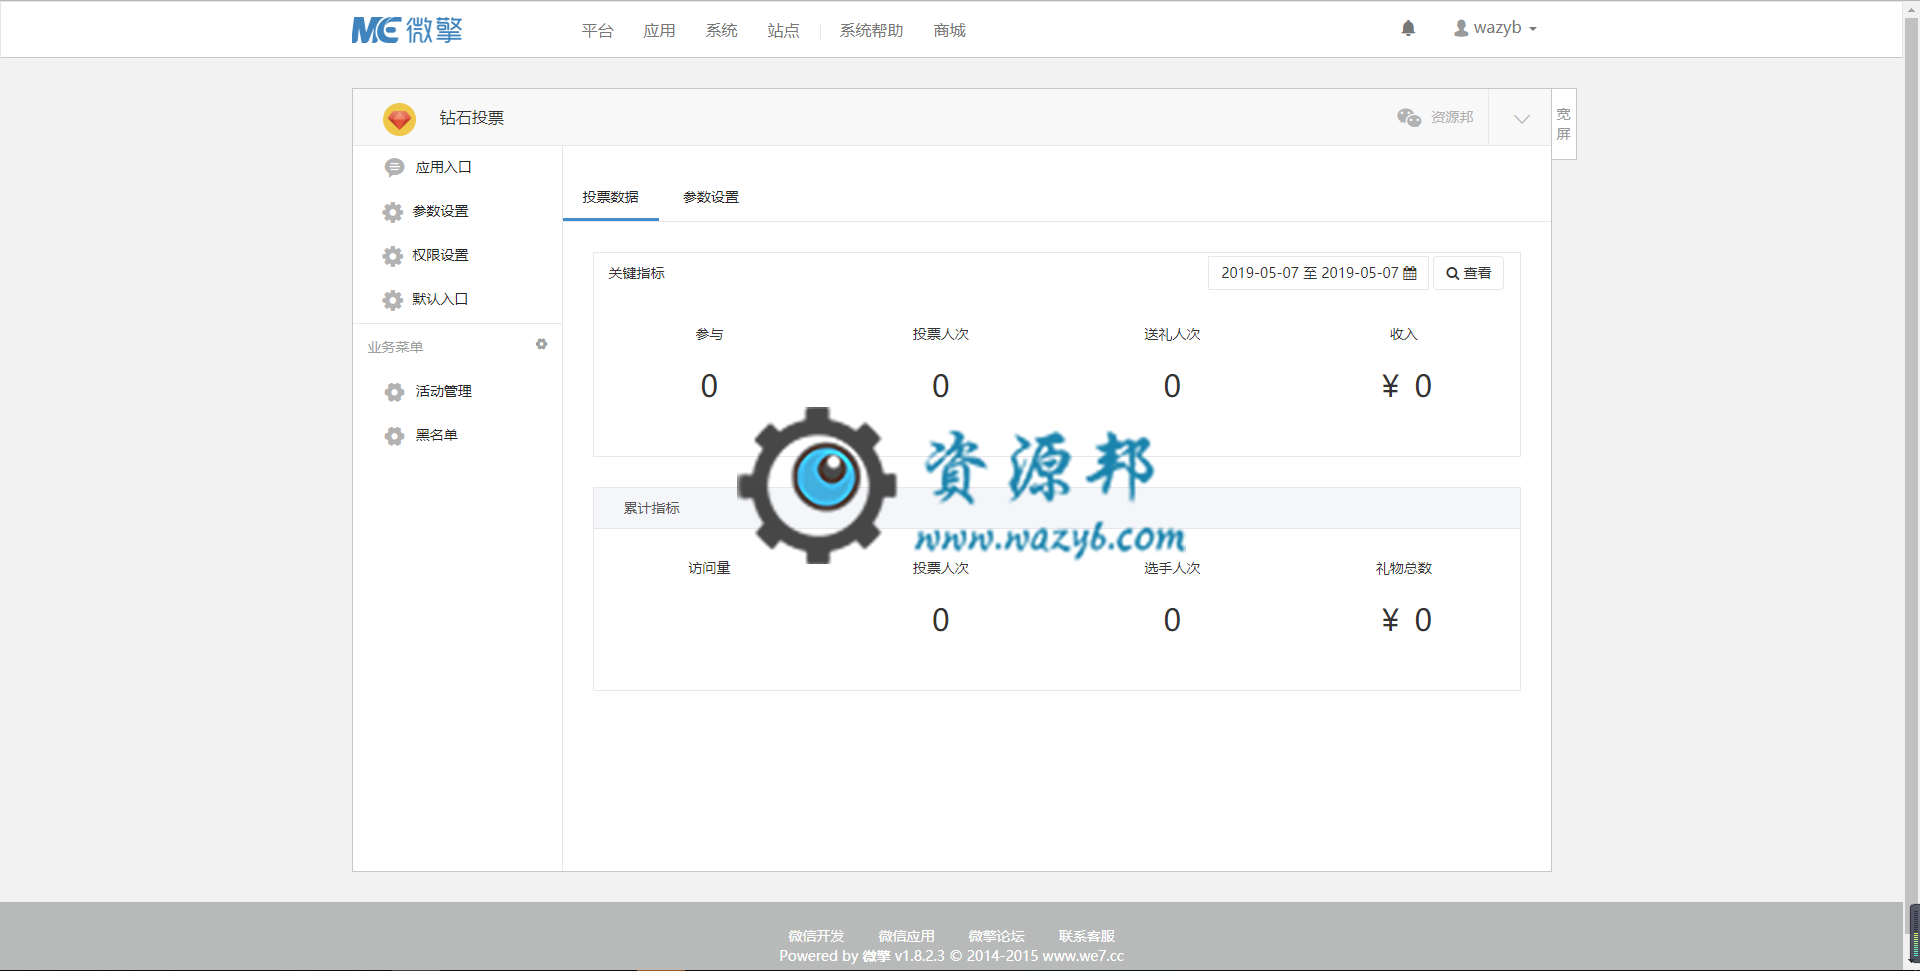The image size is (1920, 971).
Task: Open the 微信开发 footer link
Action: 816,936
